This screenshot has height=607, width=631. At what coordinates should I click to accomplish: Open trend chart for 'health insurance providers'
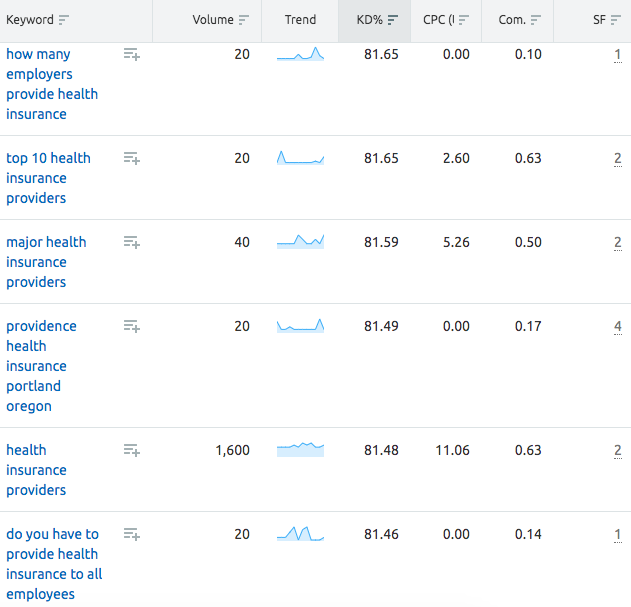[x=300, y=449]
